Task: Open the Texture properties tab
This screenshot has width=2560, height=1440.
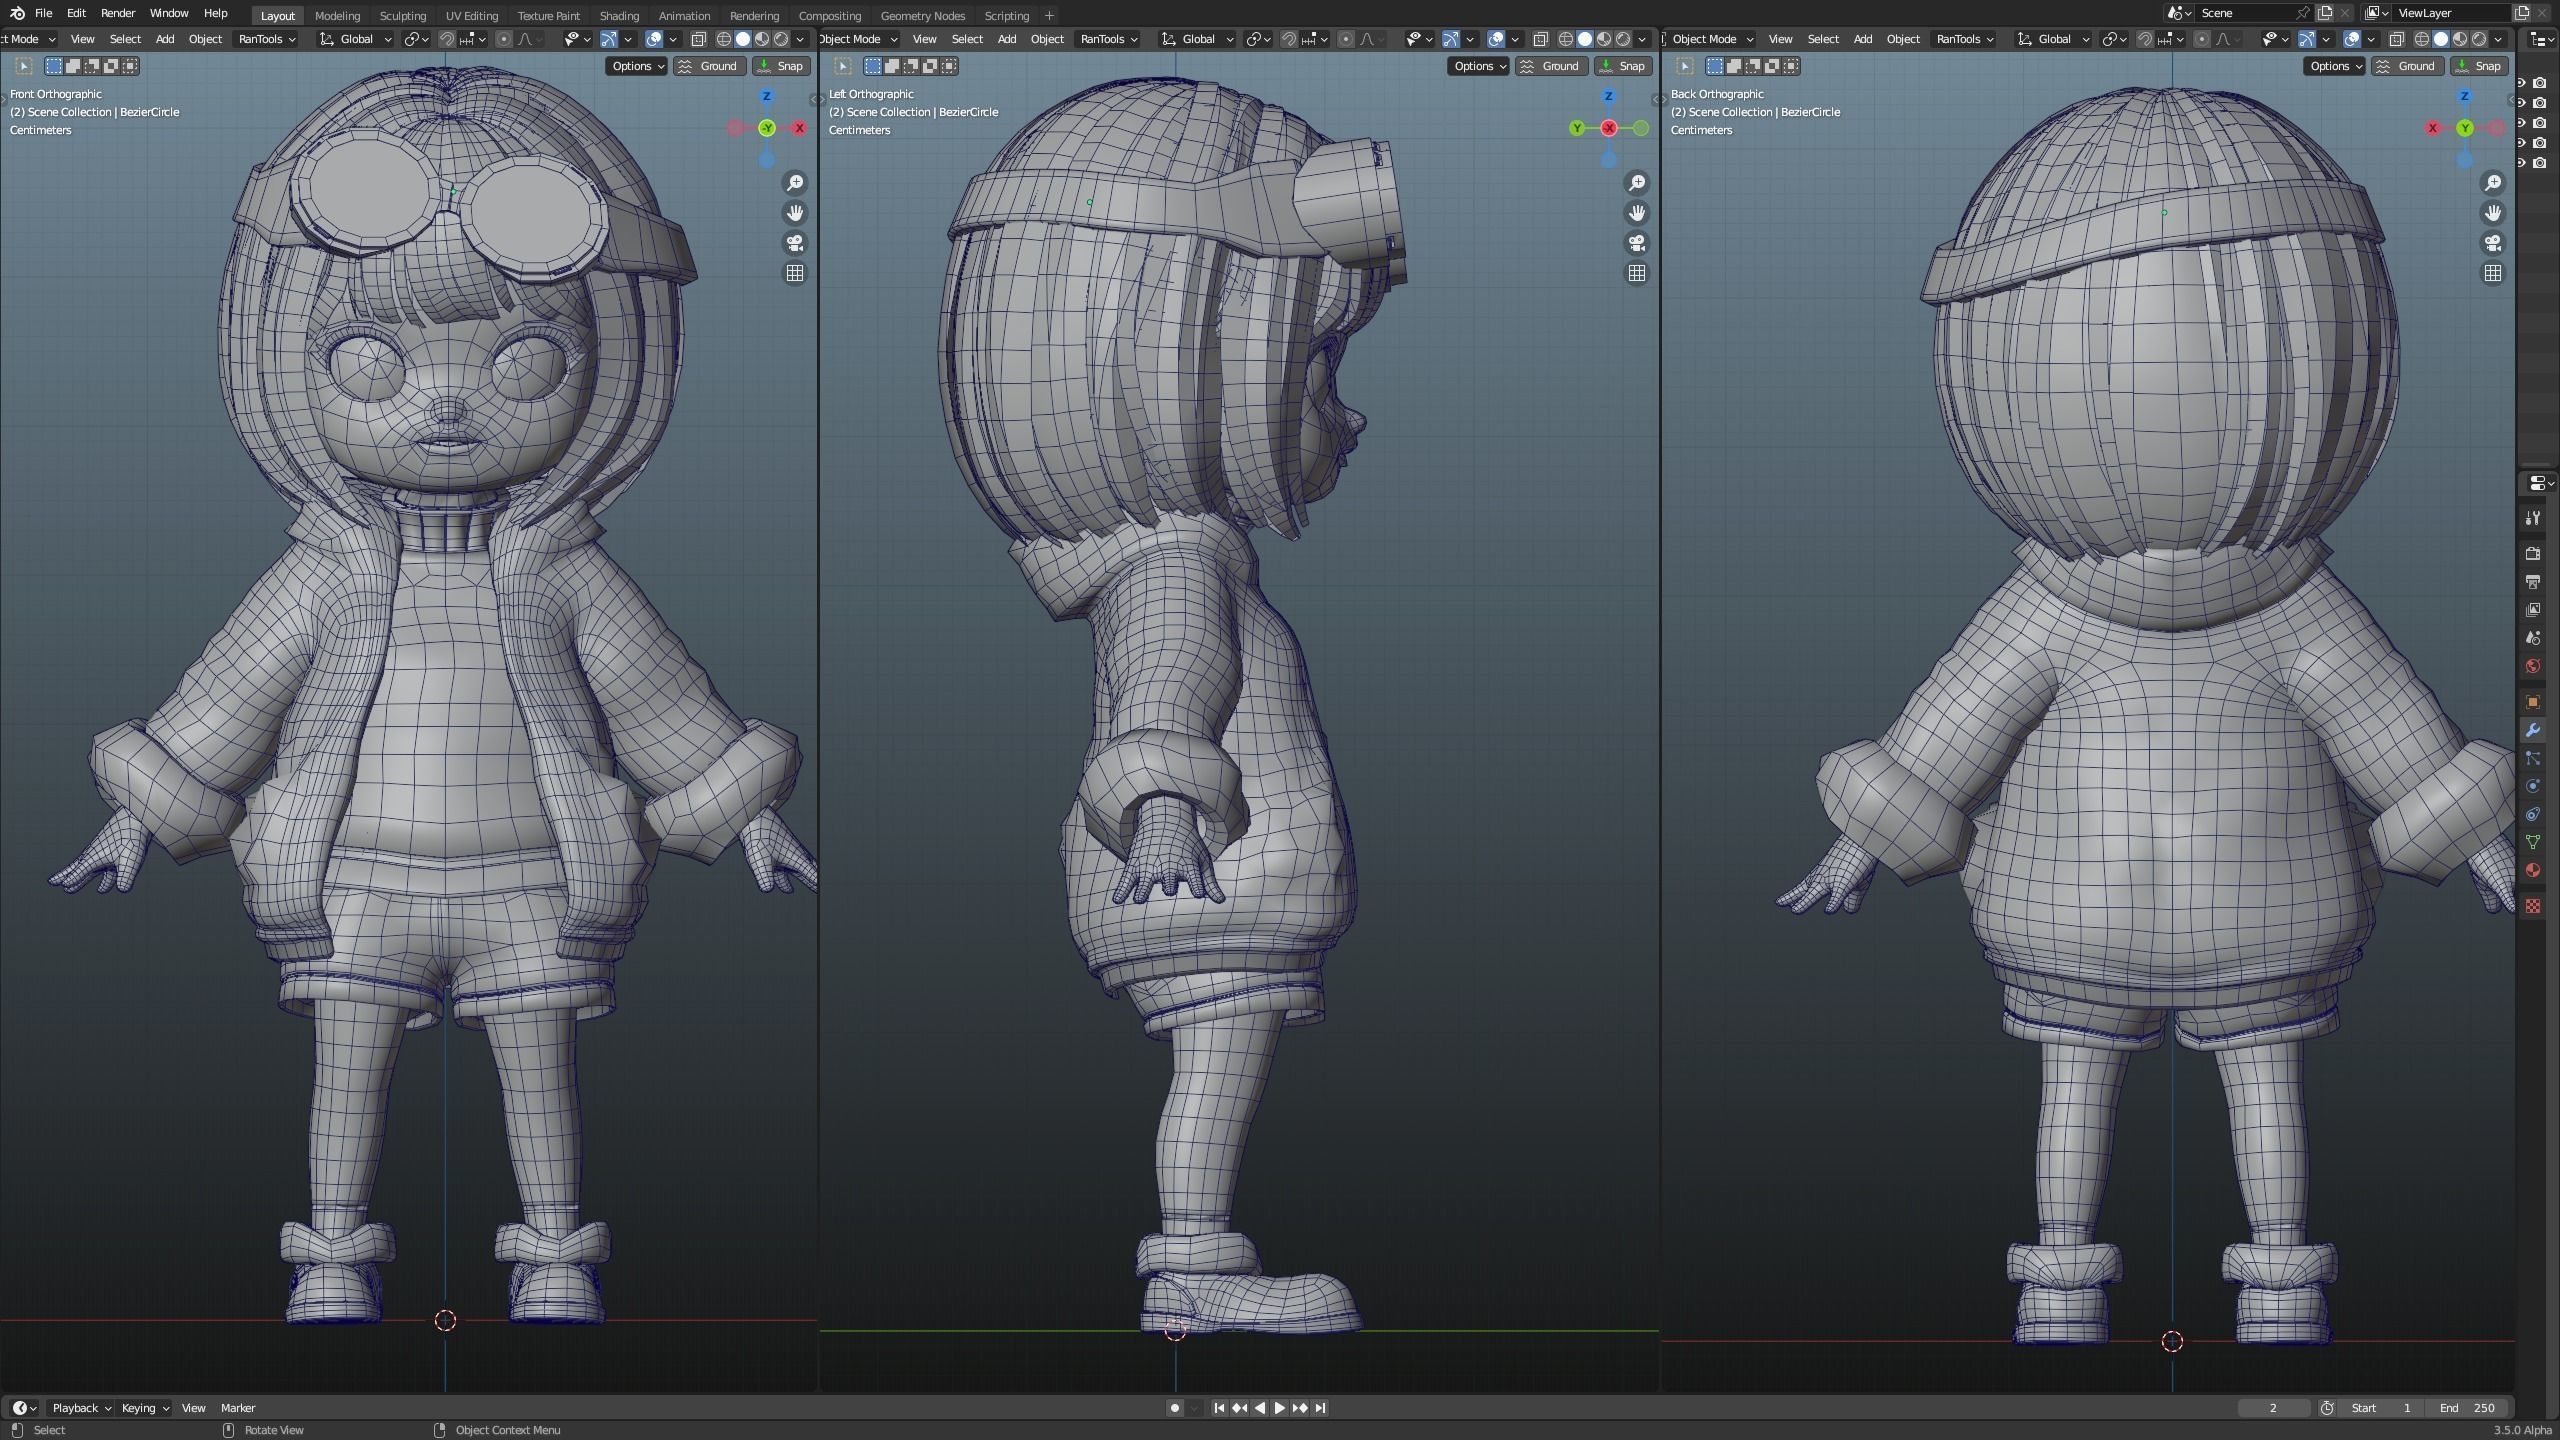Action: coord(2533,906)
